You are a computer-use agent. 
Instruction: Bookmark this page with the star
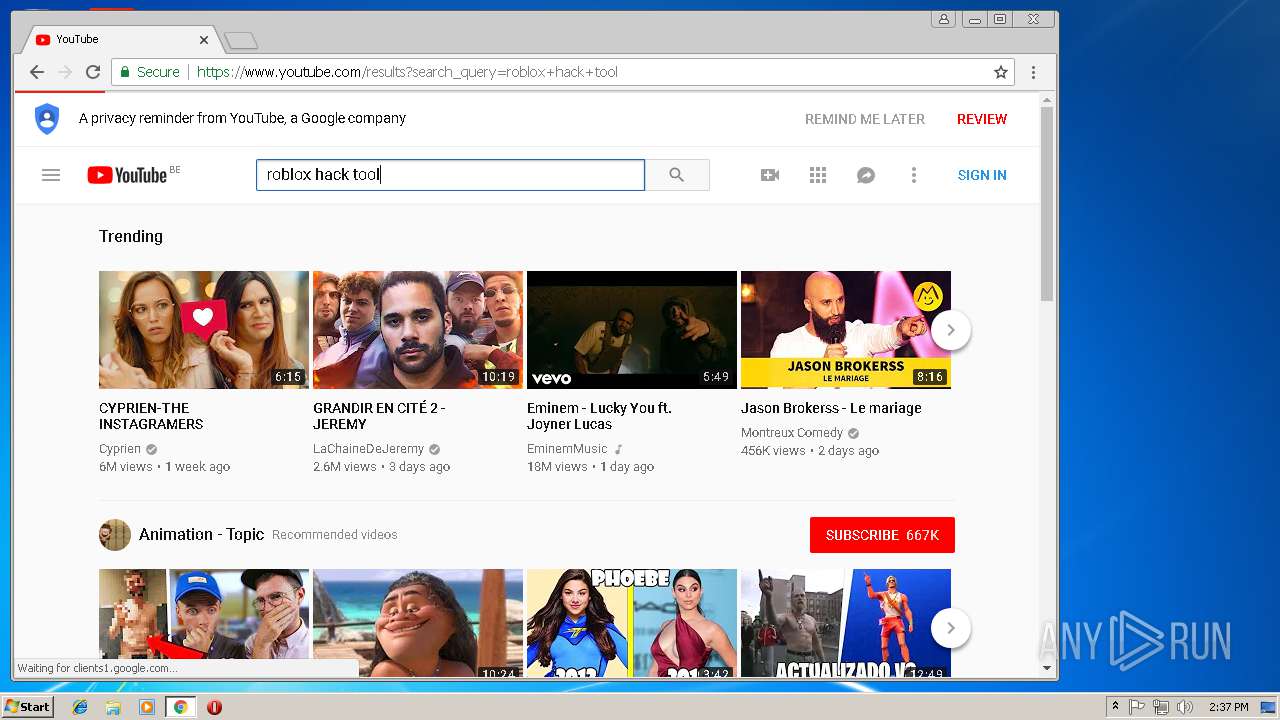coord(1000,72)
